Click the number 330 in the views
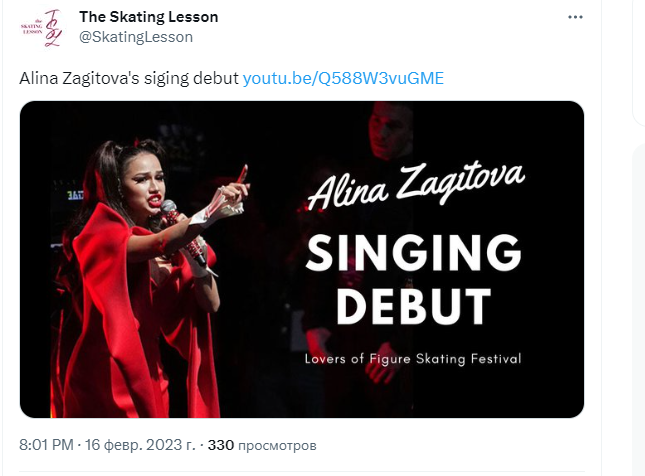This screenshot has width=645, height=476. pos(219,443)
